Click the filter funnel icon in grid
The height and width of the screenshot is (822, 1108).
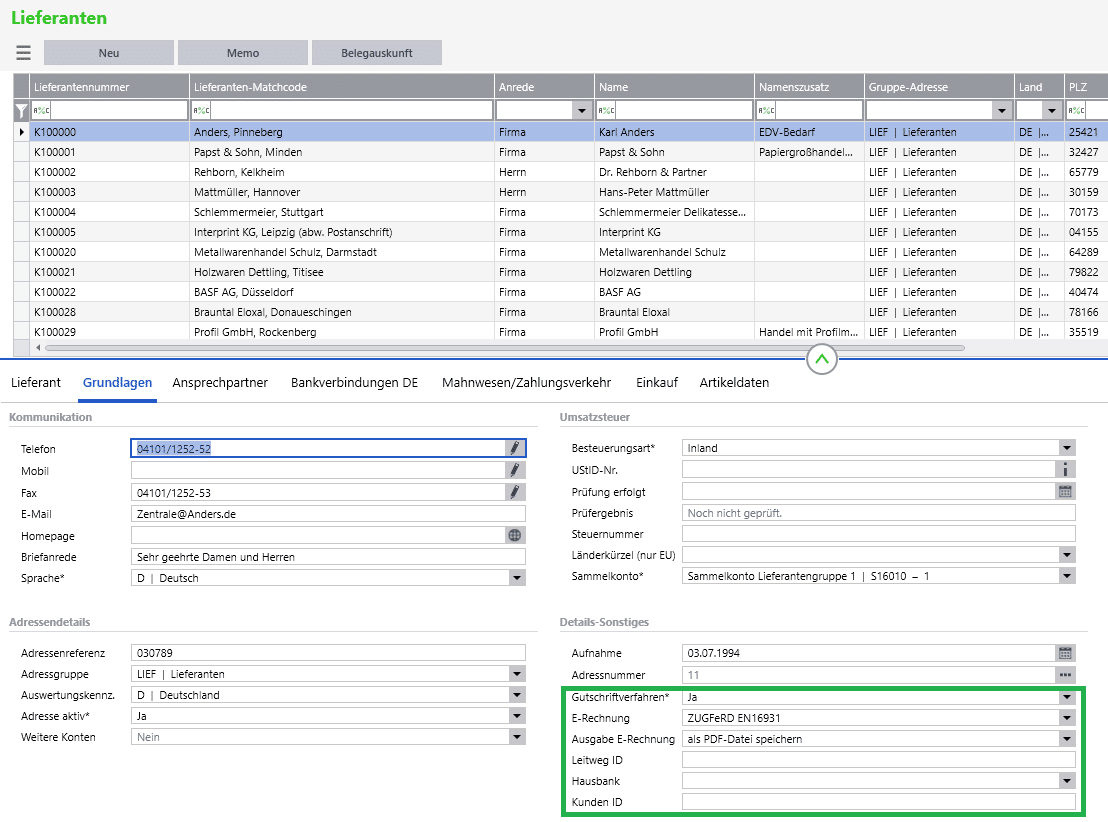[21, 110]
